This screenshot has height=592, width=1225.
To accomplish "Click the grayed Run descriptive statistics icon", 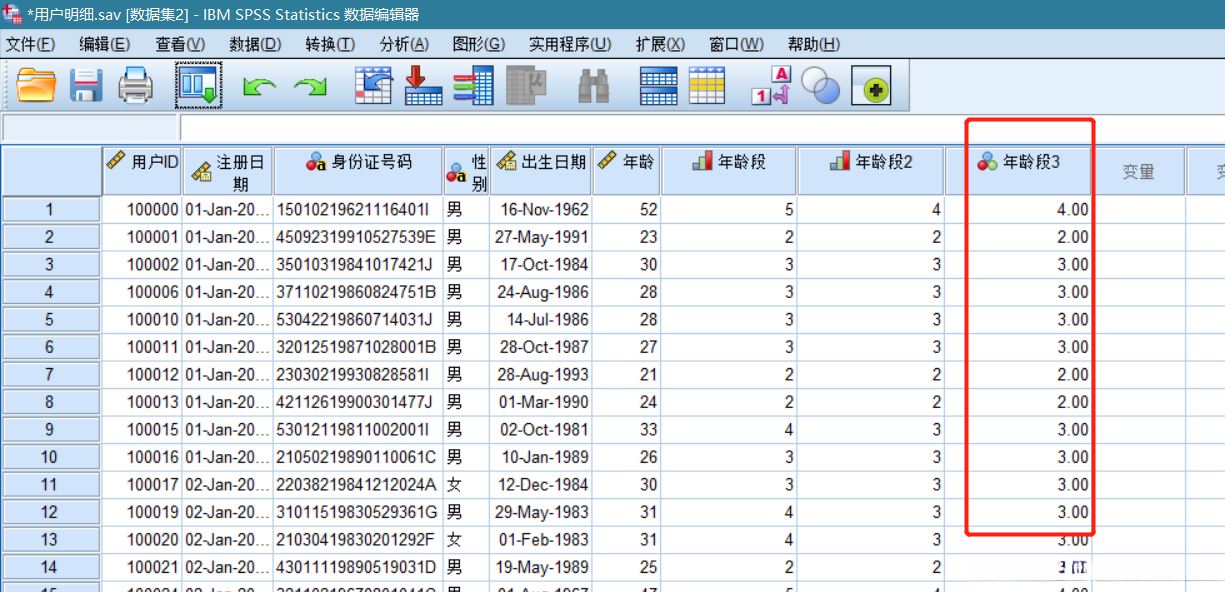I will pos(526,86).
